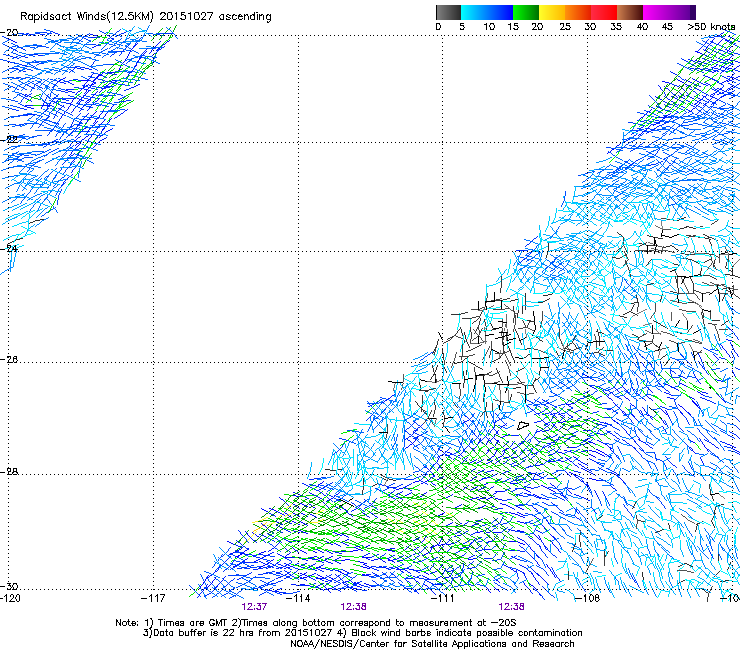Click the title text Rapidscat Winds(12.5KM)

[x=87, y=17]
